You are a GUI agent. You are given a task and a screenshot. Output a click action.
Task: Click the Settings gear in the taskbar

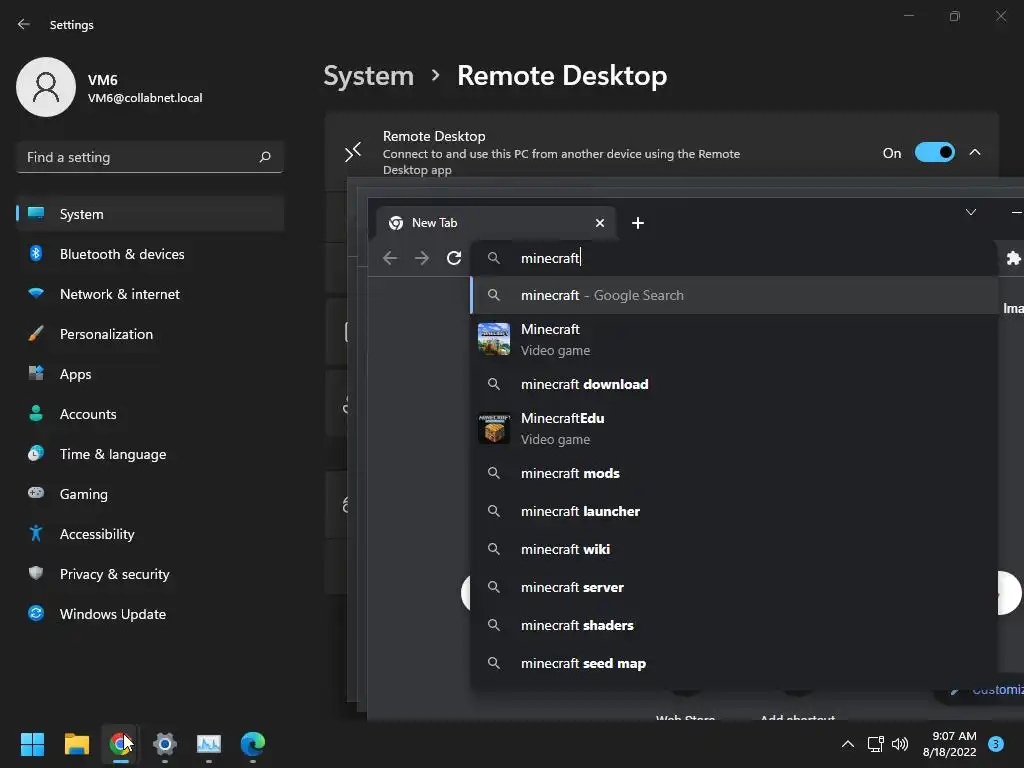tap(165, 744)
